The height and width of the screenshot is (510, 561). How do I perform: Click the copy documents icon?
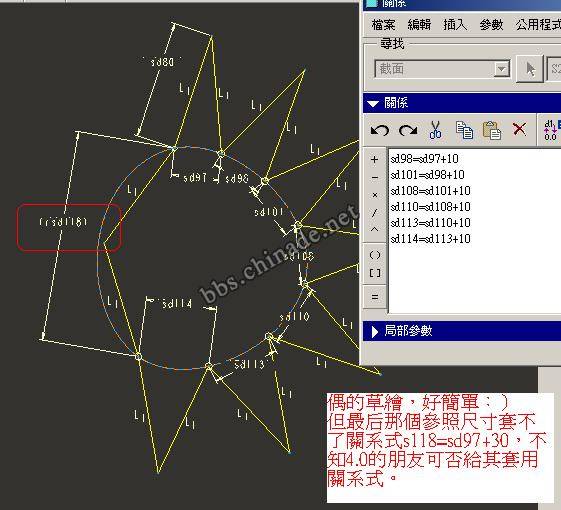tap(464, 130)
